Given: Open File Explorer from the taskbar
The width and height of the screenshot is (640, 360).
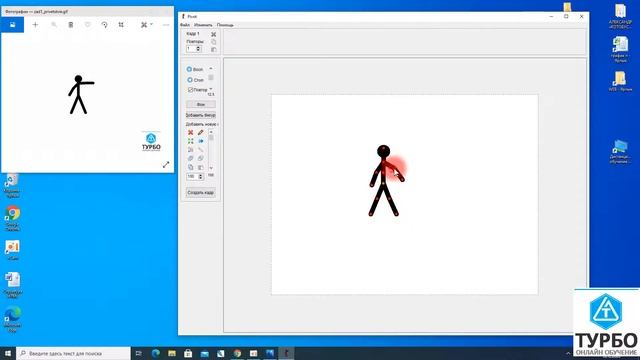Looking at the screenshot, I should 172,353.
